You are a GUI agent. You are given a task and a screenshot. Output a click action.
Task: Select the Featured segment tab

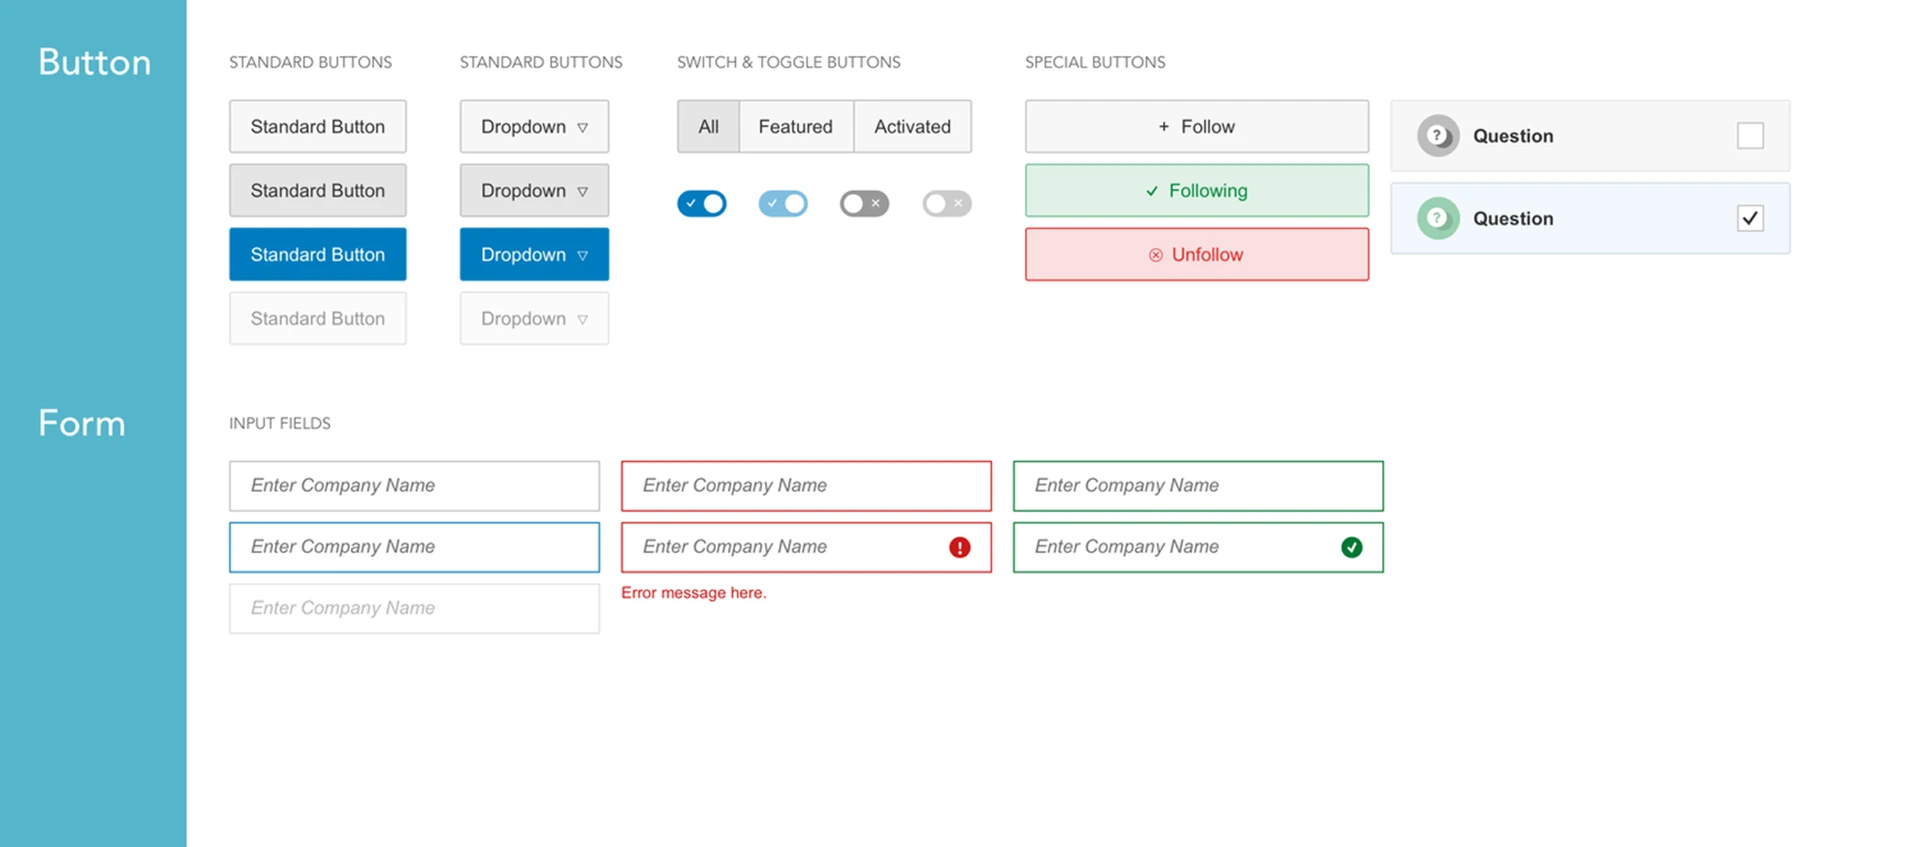point(796,126)
